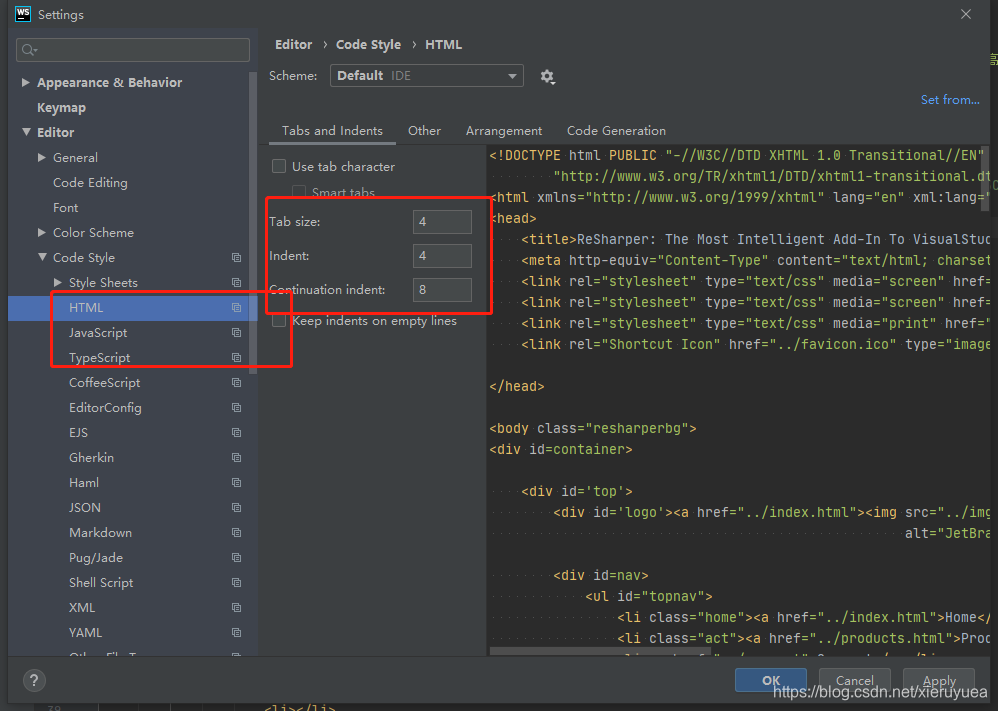Click the copy icon beside XML
This screenshot has width=998, height=711.
[236, 607]
